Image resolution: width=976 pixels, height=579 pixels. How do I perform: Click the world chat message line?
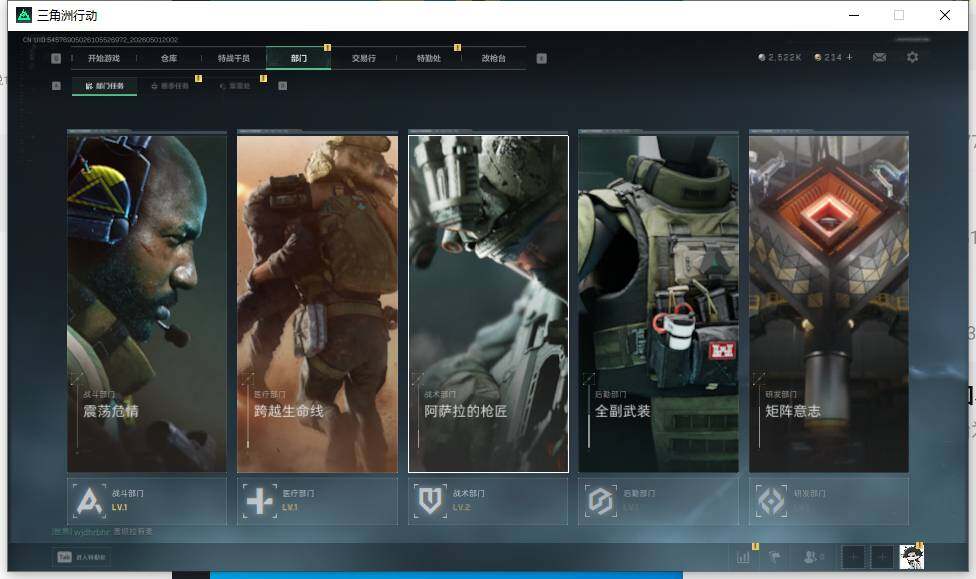point(103,532)
